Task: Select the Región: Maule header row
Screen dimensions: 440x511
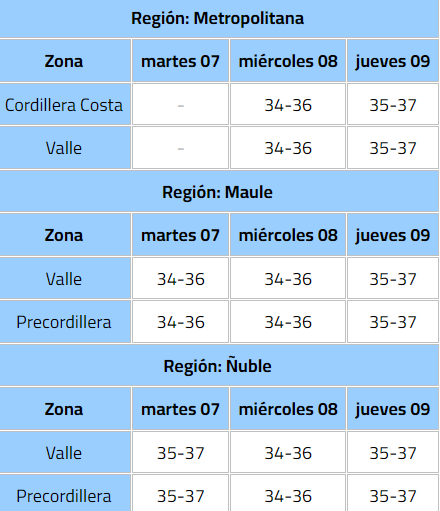Action: click(219, 192)
